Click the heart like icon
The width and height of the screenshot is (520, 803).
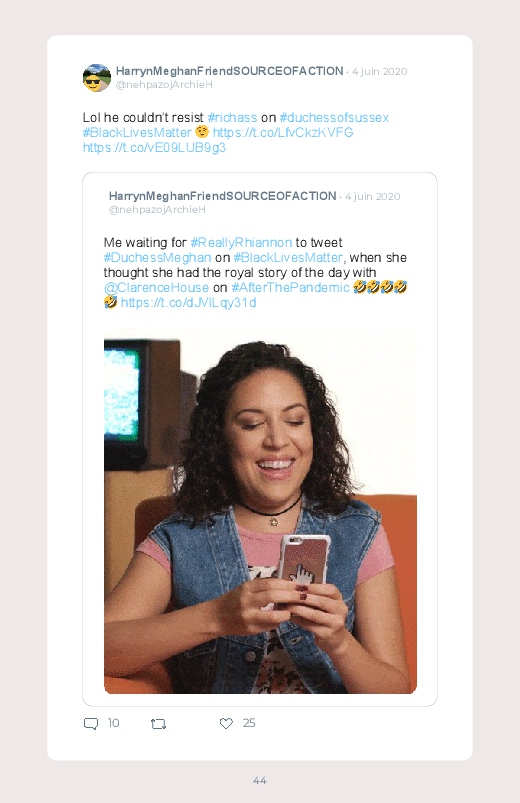226,723
